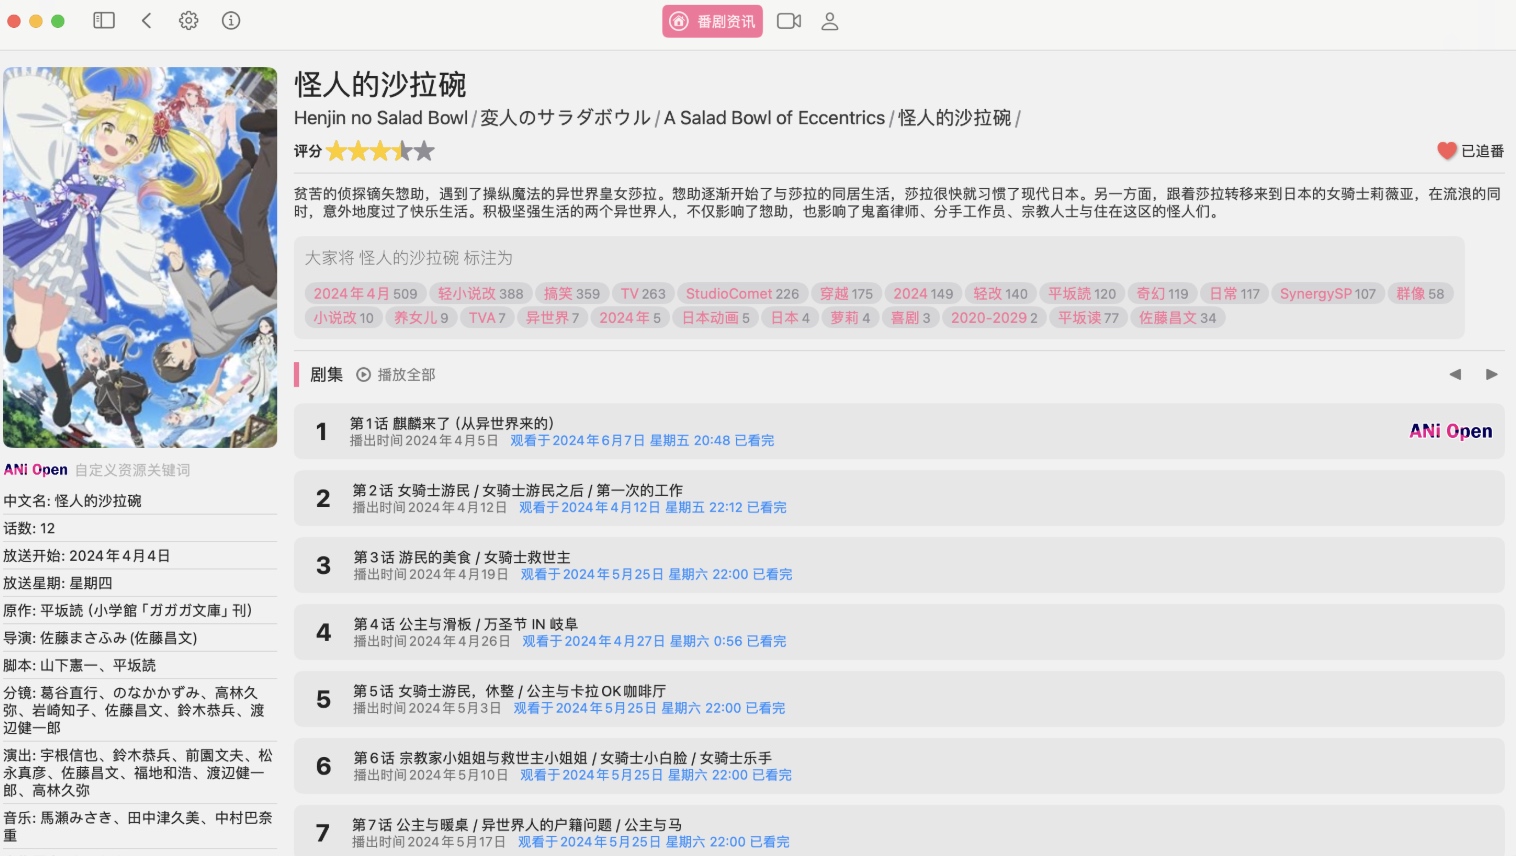Screen dimensions: 1516x856
Task: Click the anime poster thumbnail
Action: pyautogui.click(x=140, y=257)
